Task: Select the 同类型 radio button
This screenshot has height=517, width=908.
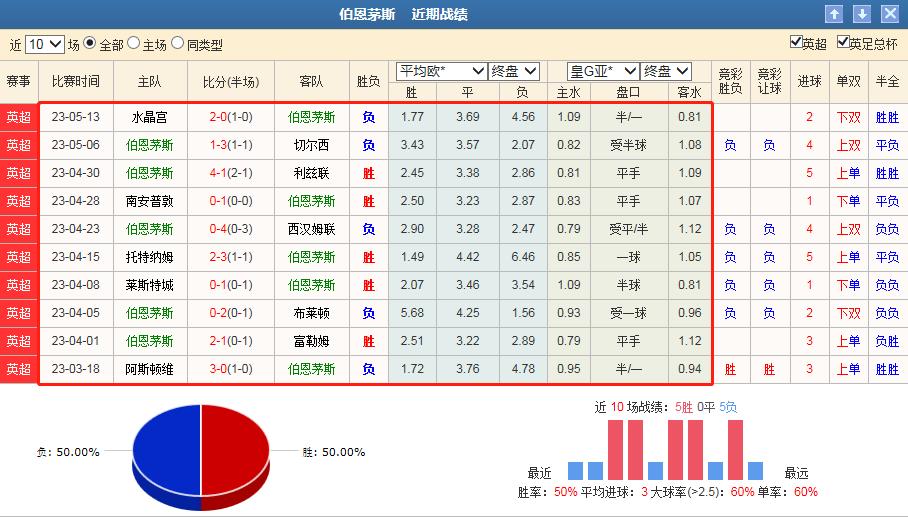Action: 178,43
